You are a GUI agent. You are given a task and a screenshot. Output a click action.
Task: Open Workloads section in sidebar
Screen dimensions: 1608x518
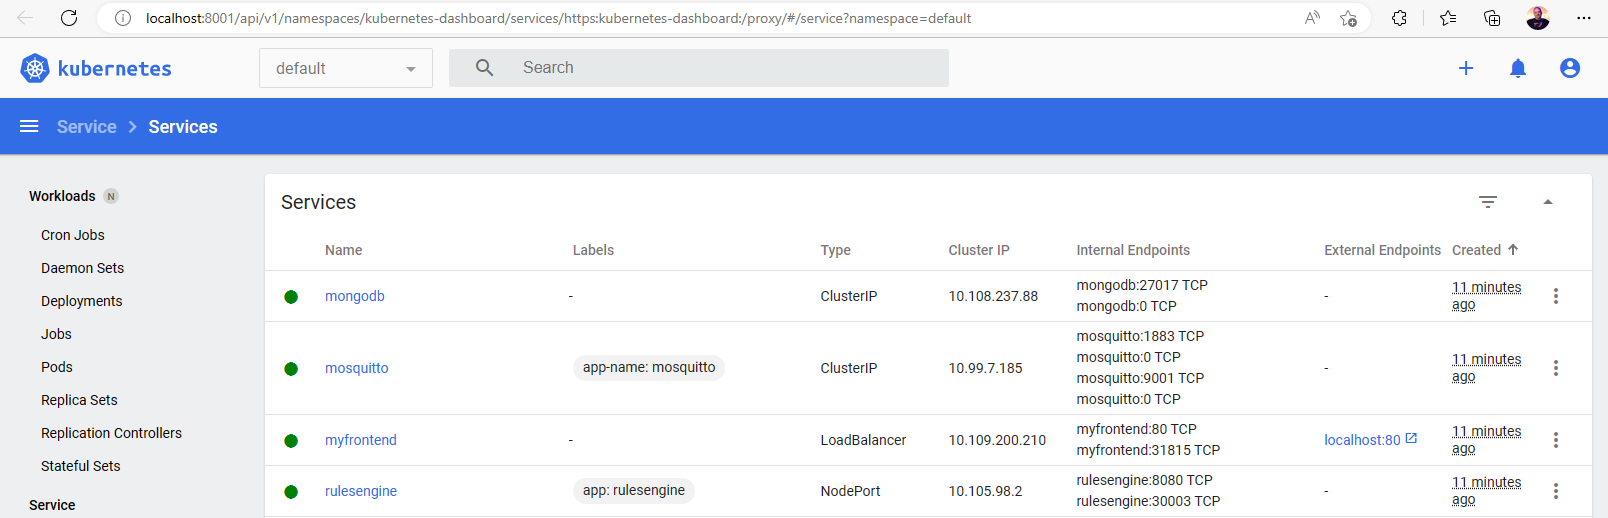pyautogui.click(x=62, y=196)
